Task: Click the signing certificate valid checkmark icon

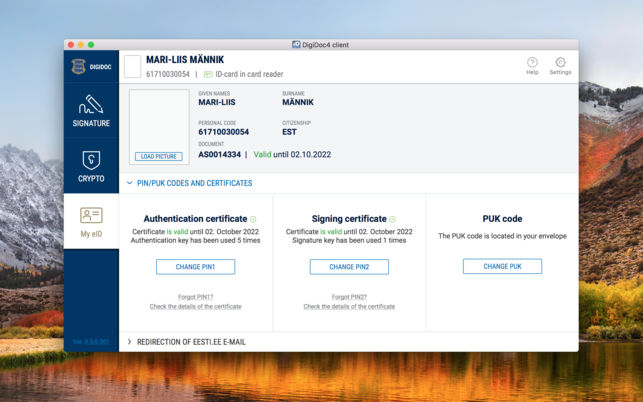Action: 392,219
